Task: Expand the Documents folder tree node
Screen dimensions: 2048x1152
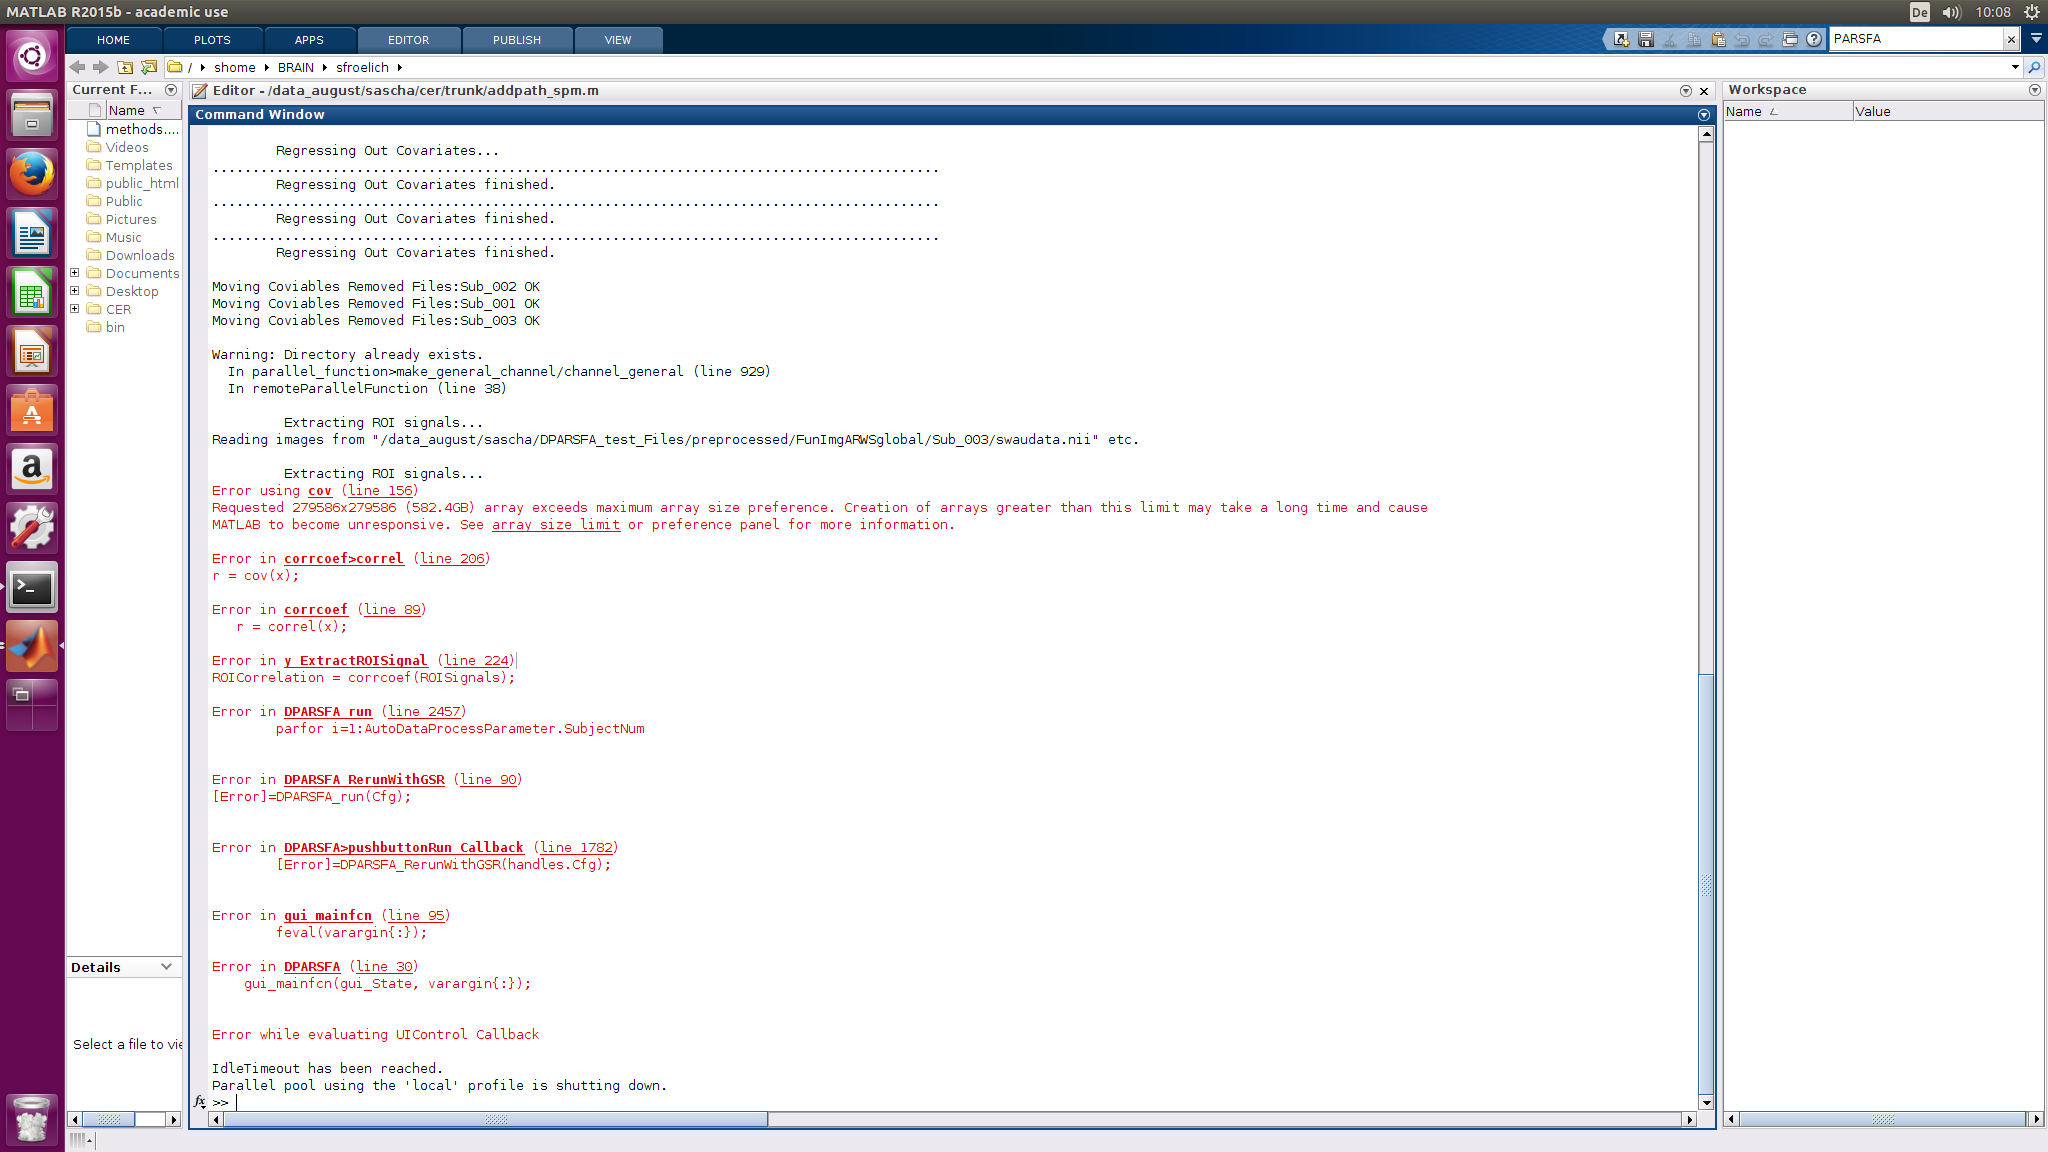Action: click(75, 273)
